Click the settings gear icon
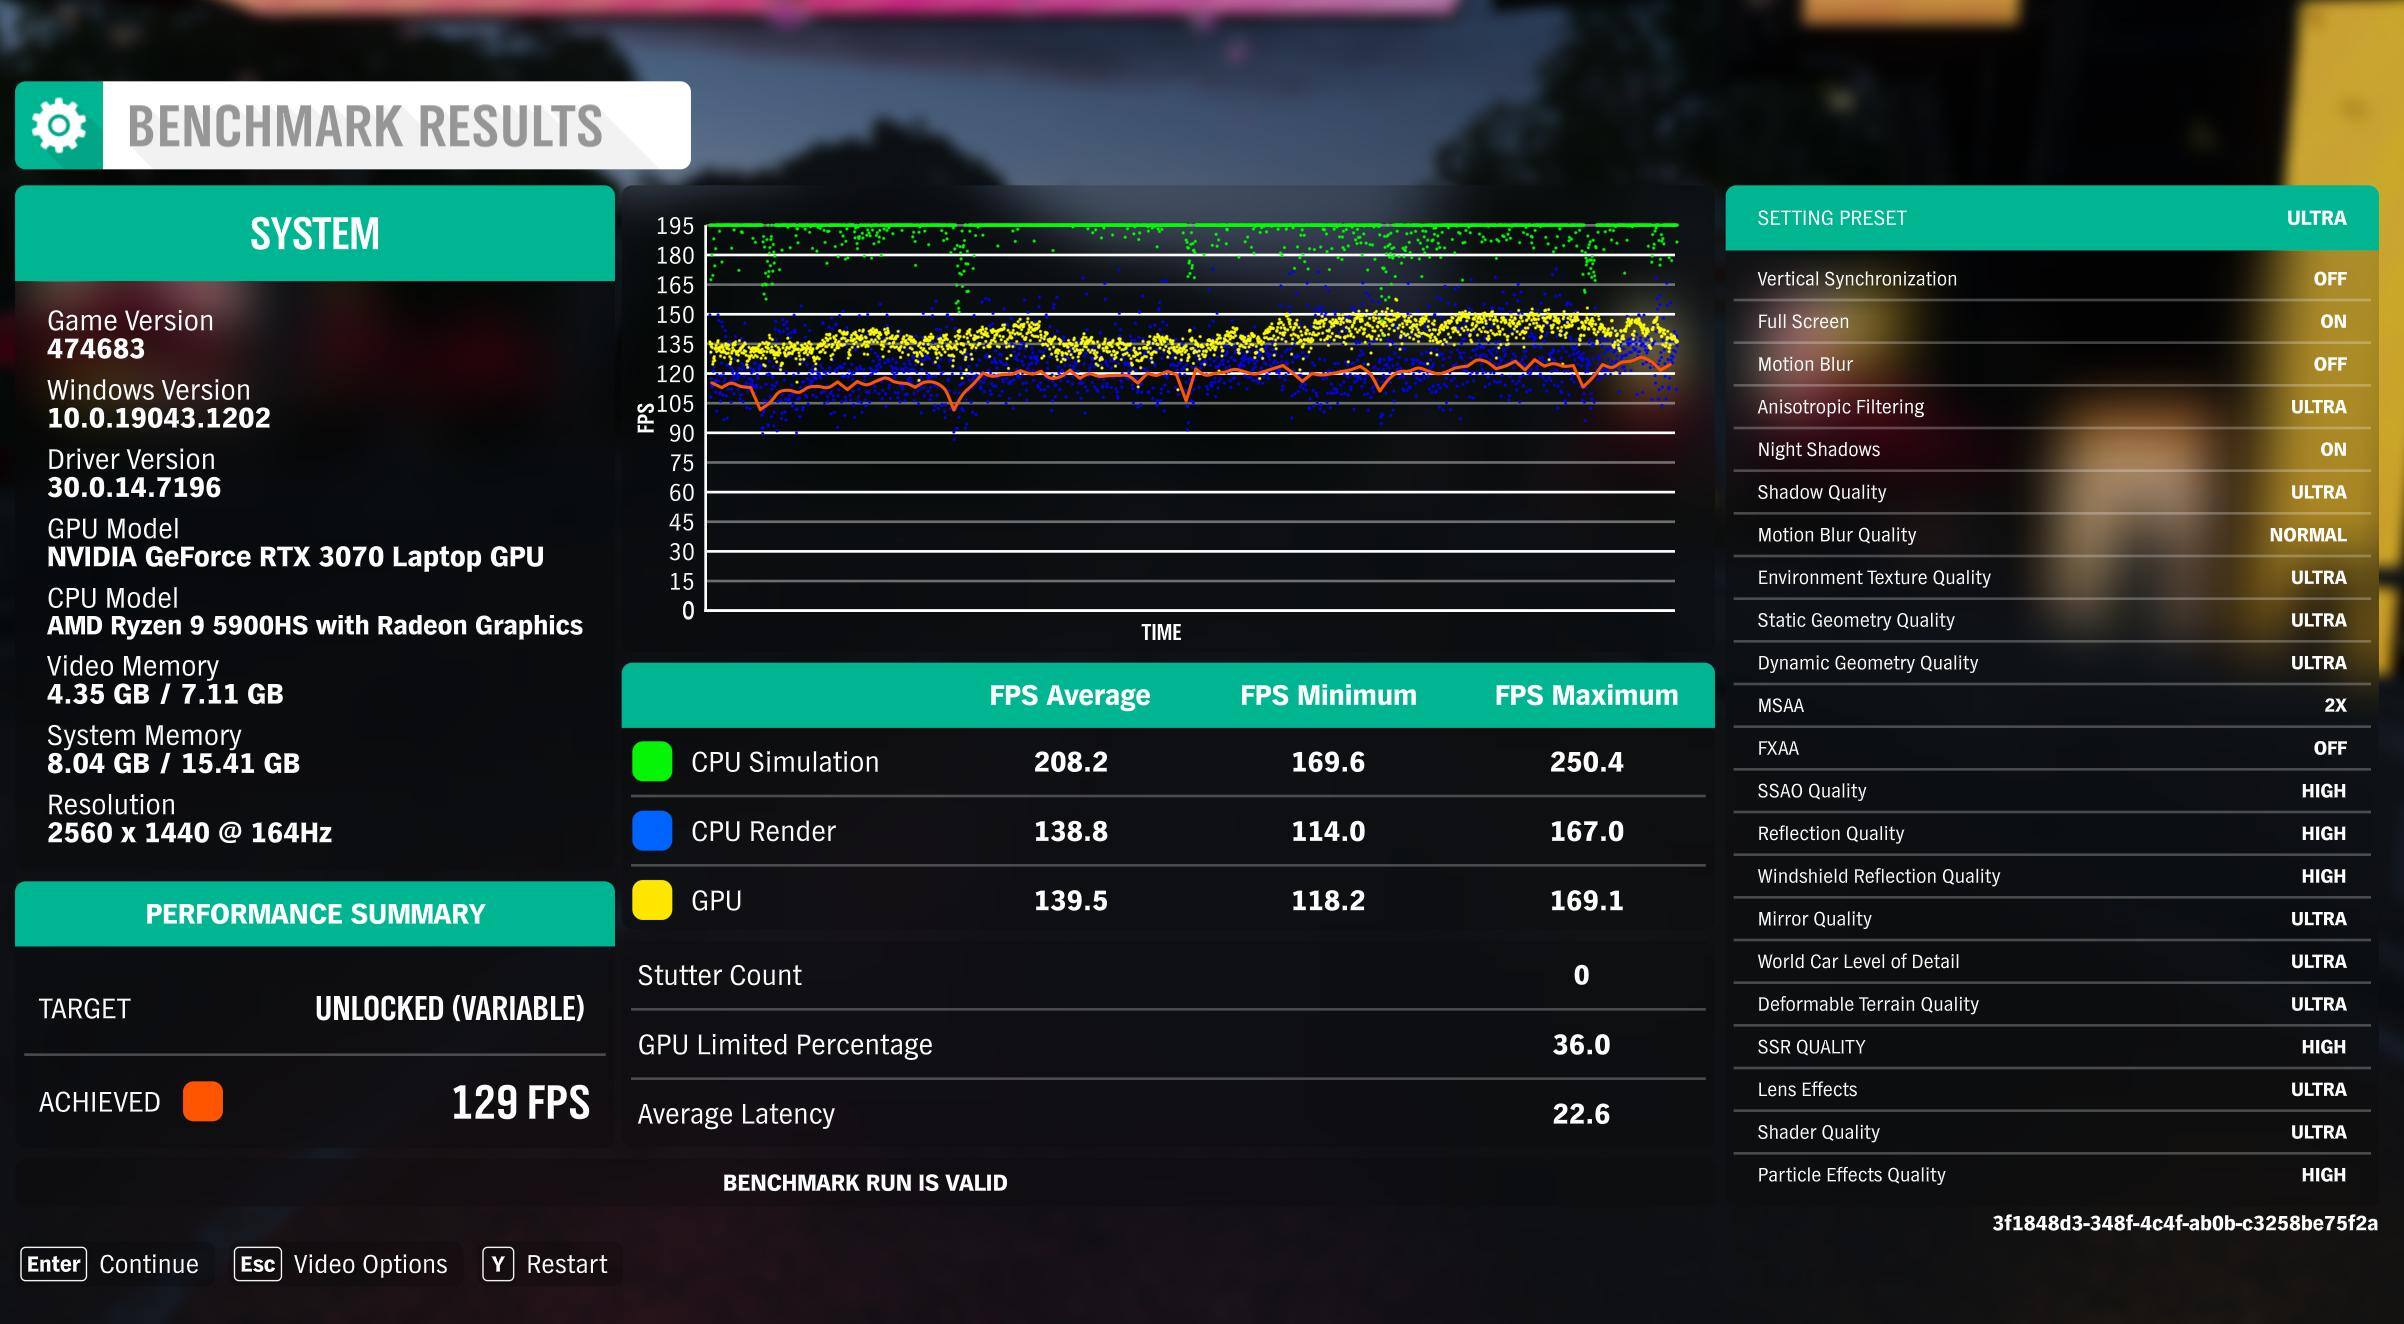 pos(58,126)
